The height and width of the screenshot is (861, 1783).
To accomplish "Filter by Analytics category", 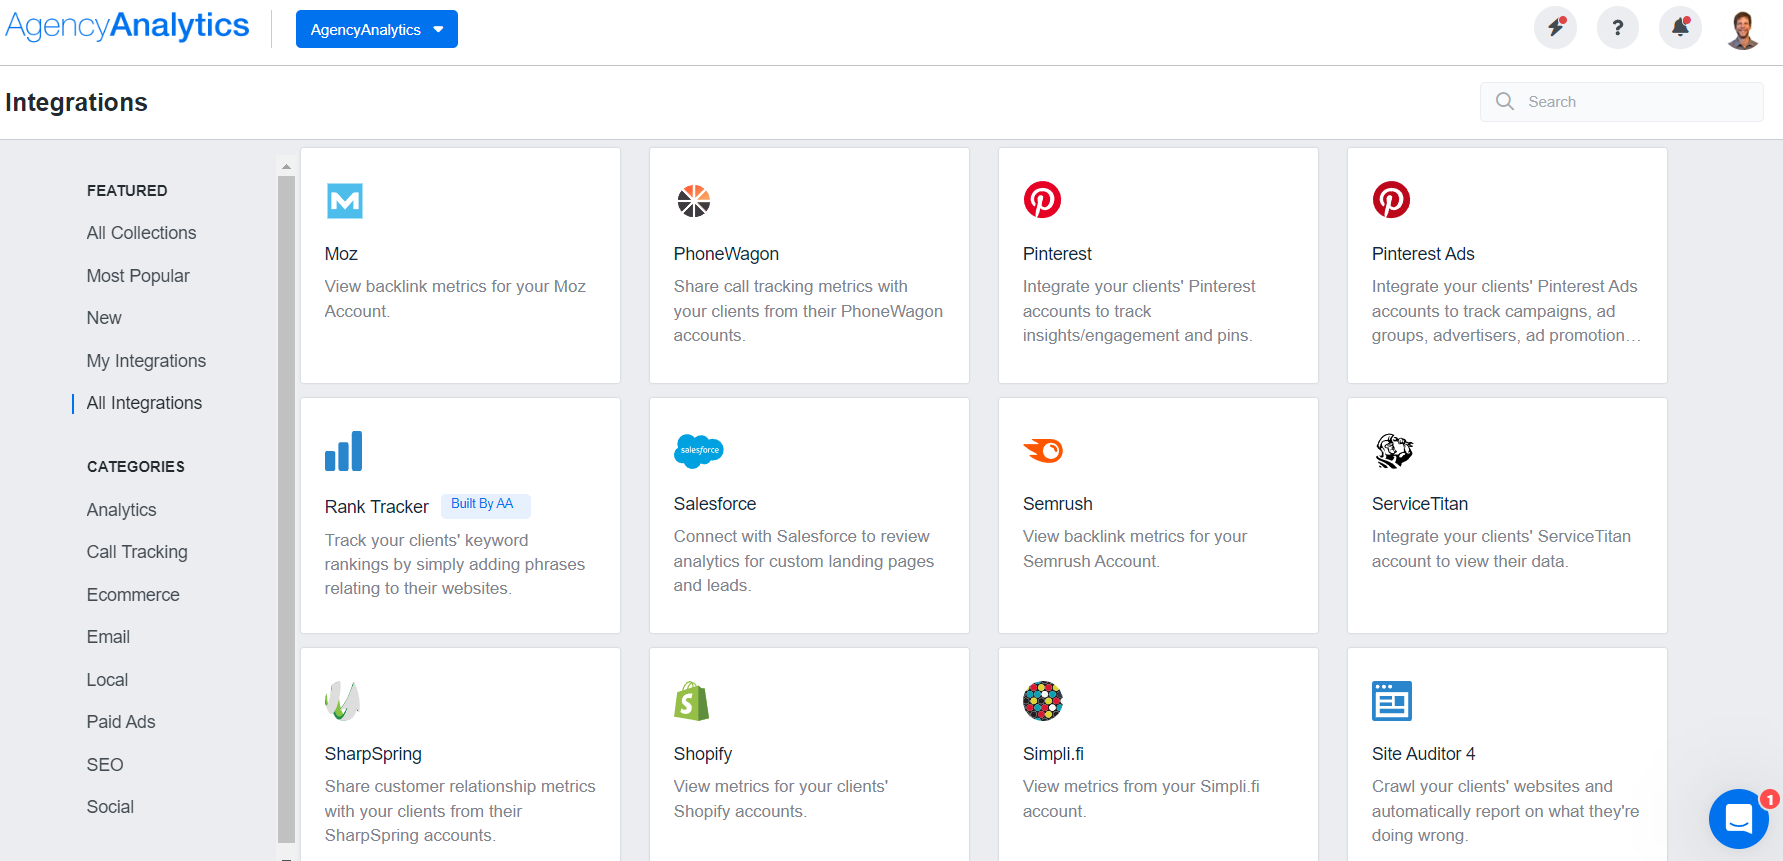I will tap(121, 510).
